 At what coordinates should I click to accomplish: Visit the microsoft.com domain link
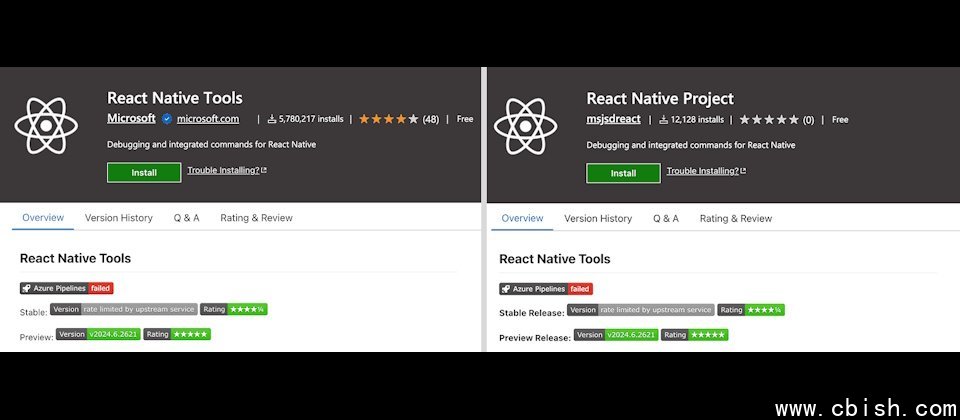coord(208,119)
